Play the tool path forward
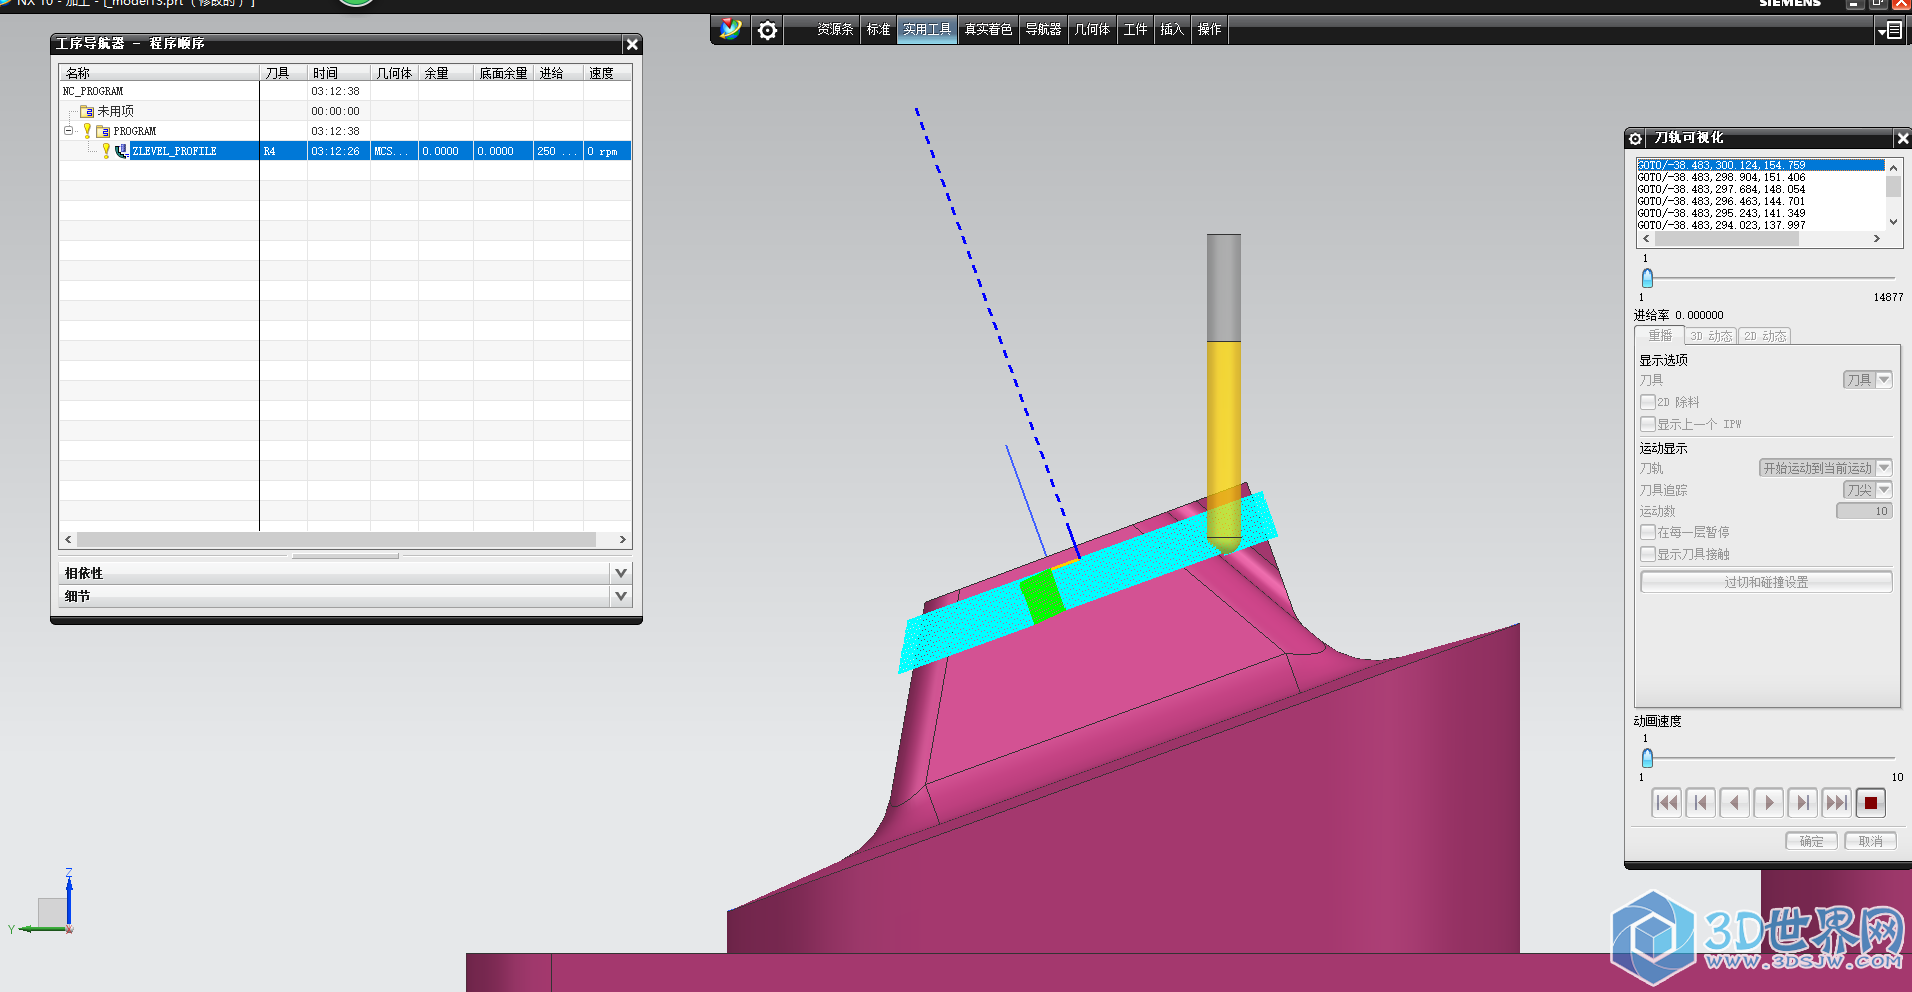1912x992 pixels. pos(1768,802)
